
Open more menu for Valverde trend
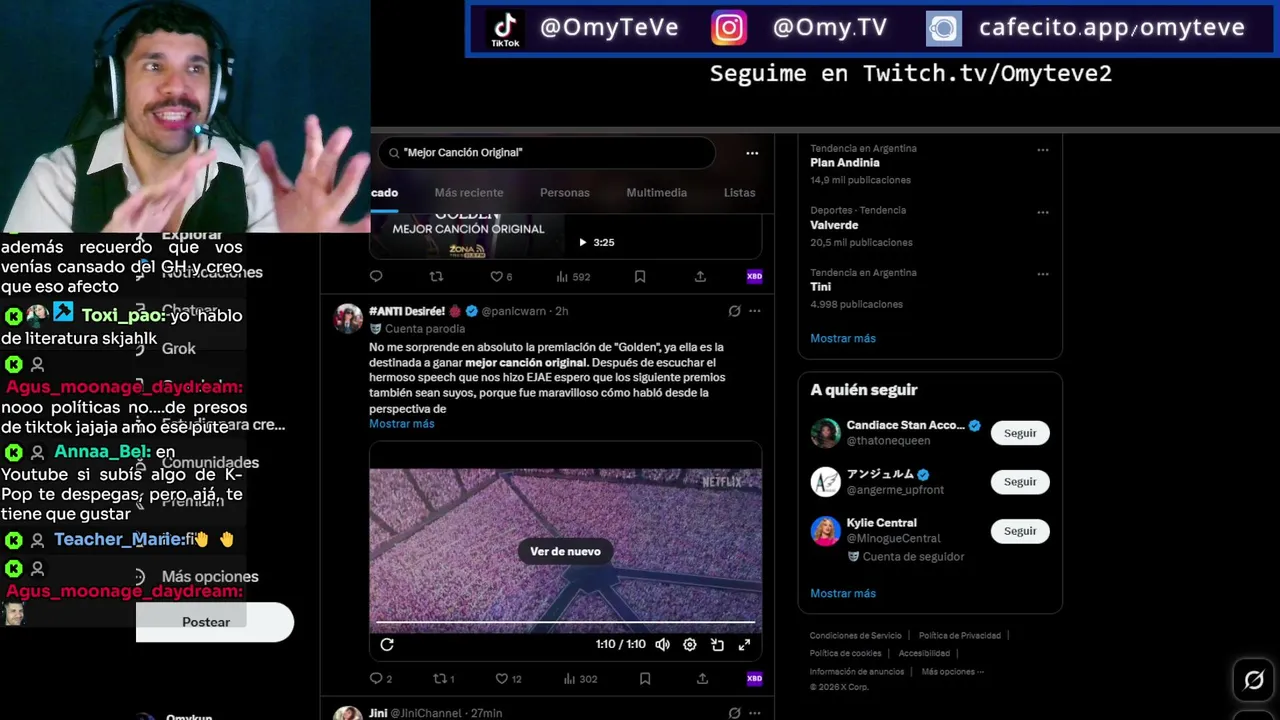(x=1042, y=212)
